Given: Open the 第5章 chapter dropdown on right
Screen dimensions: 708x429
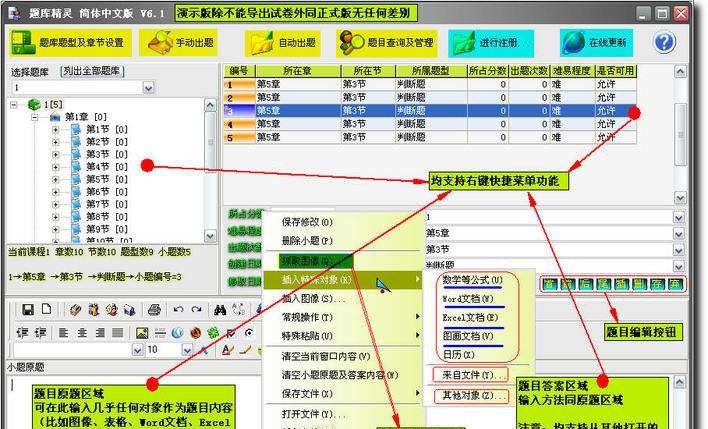Looking at the screenshot, I should click(679, 234).
